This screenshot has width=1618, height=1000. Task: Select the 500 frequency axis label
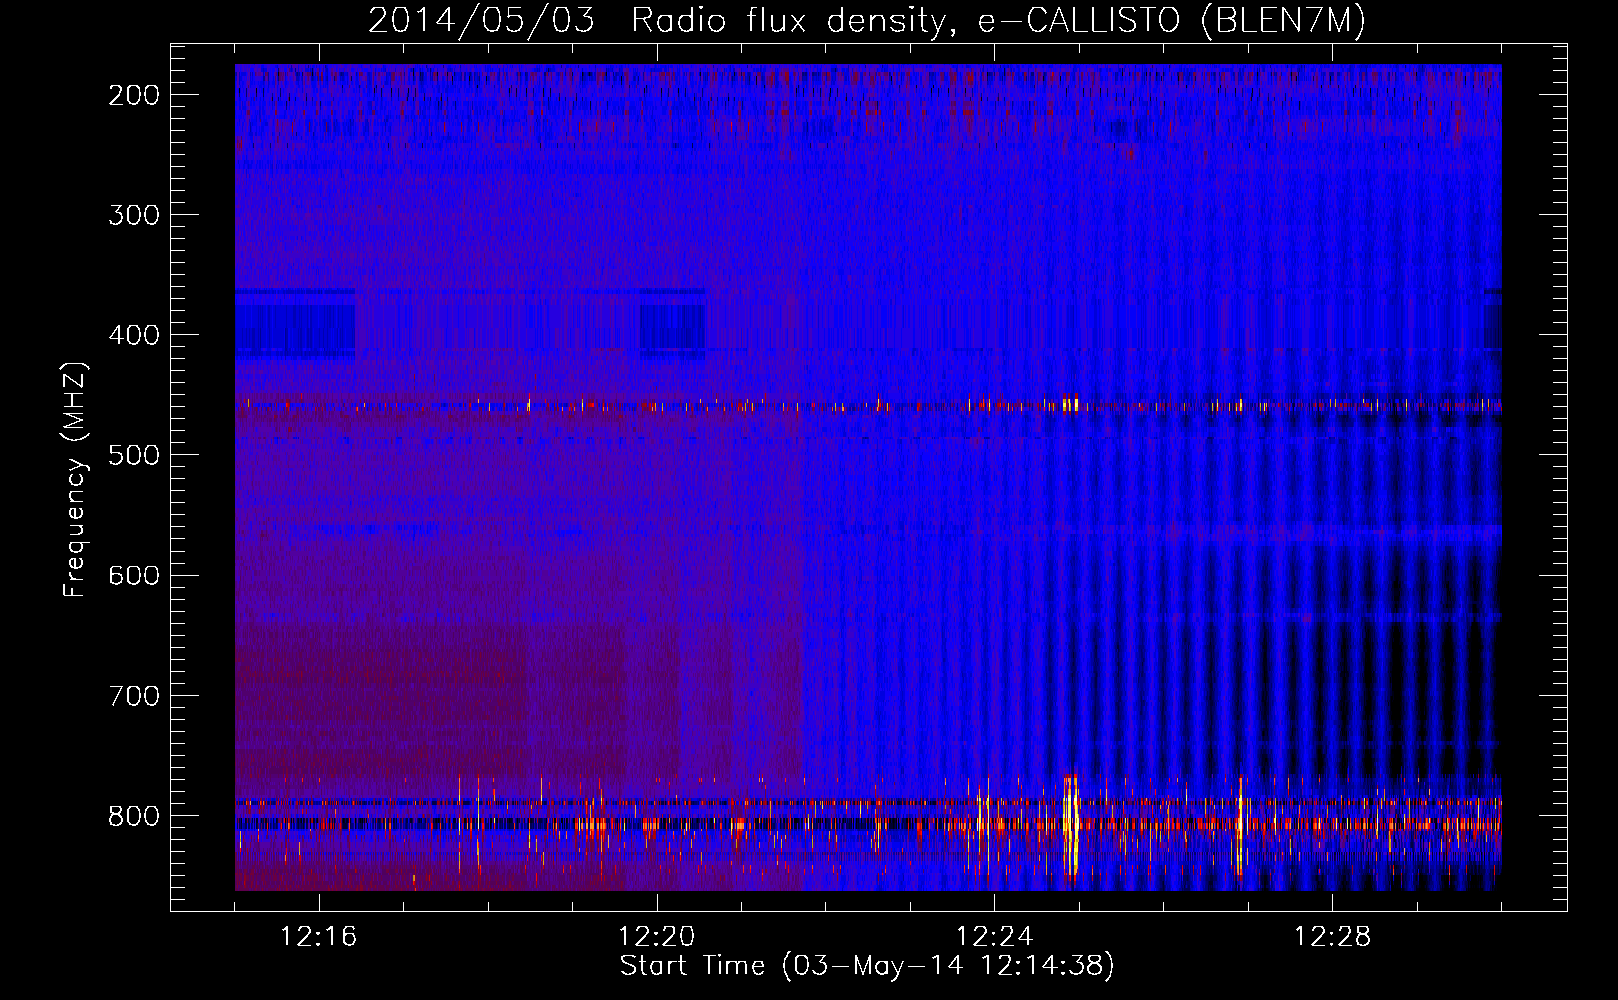134,455
